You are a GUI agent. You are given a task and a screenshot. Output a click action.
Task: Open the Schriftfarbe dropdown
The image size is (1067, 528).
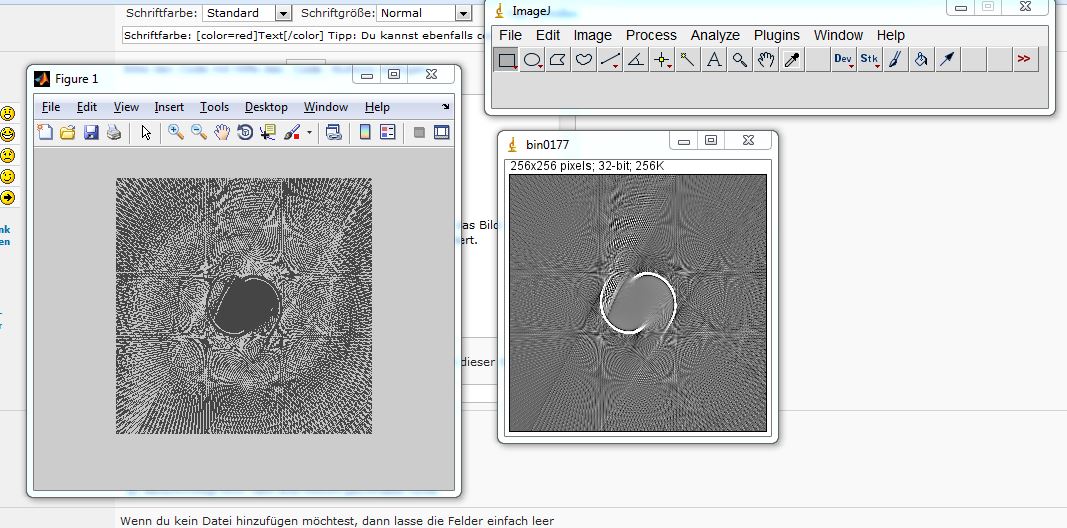coord(283,13)
